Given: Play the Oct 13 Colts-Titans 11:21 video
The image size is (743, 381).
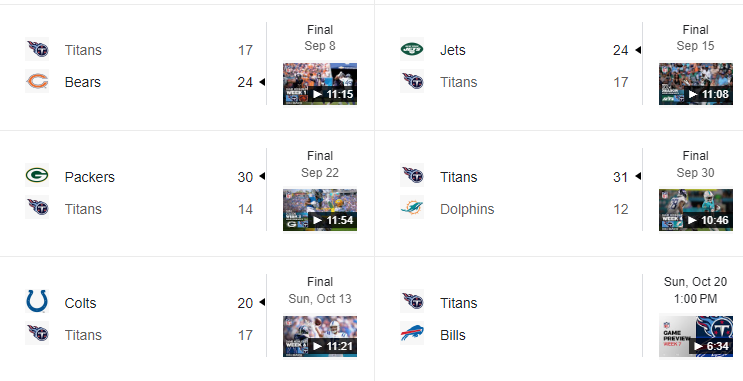Looking at the screenshot, I should click(x=320, y=336).
